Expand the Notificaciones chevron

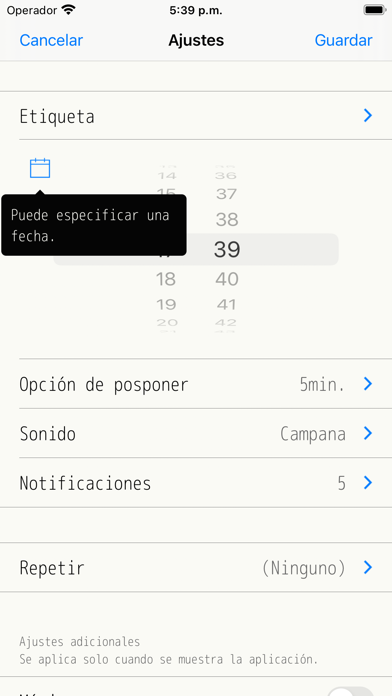click(368, 482)
